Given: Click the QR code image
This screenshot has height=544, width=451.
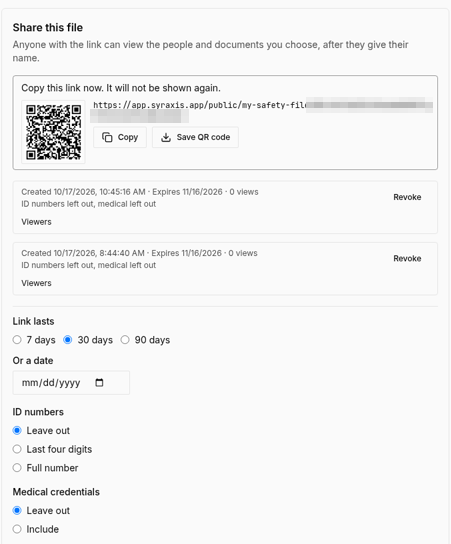Looking at the screenshot, I should point(53,132).
